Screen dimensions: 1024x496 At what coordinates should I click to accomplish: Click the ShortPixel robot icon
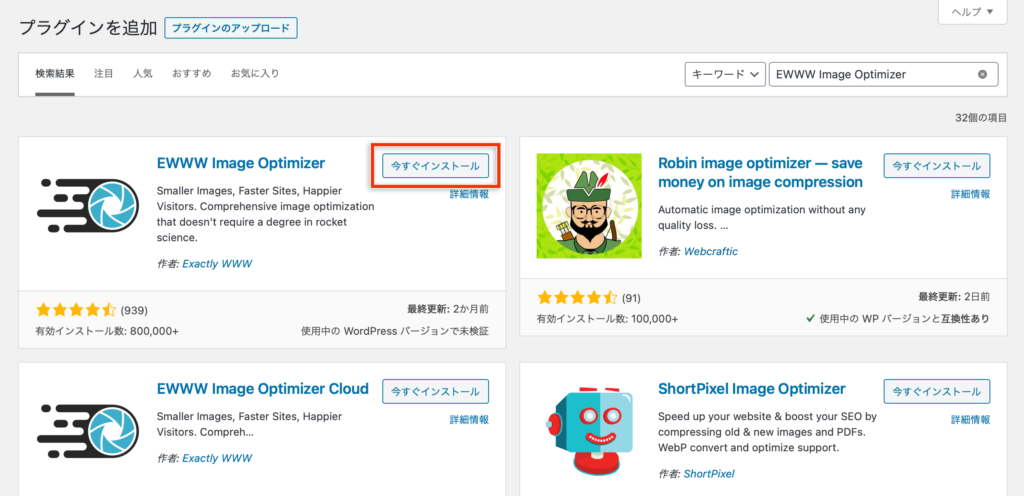pos(589,431)
